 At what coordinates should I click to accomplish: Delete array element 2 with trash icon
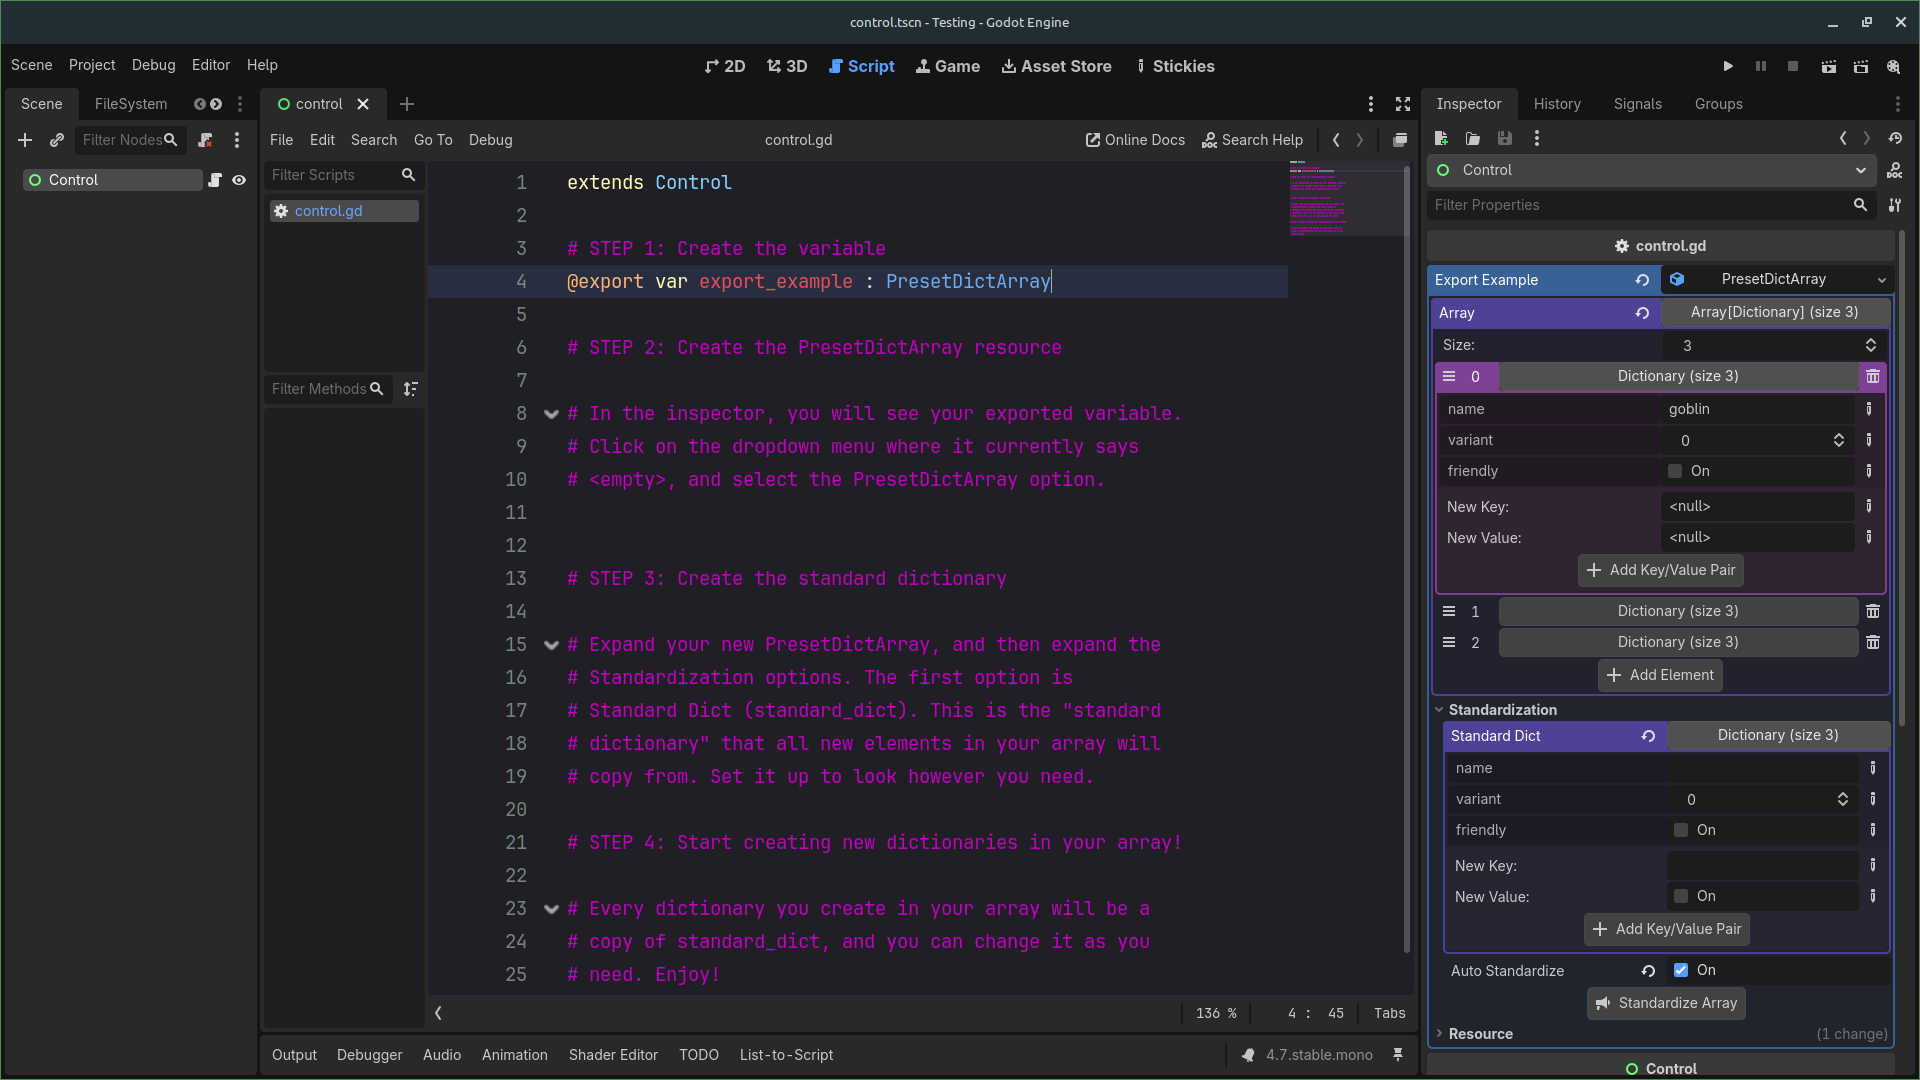click(x=1873, y=643)
